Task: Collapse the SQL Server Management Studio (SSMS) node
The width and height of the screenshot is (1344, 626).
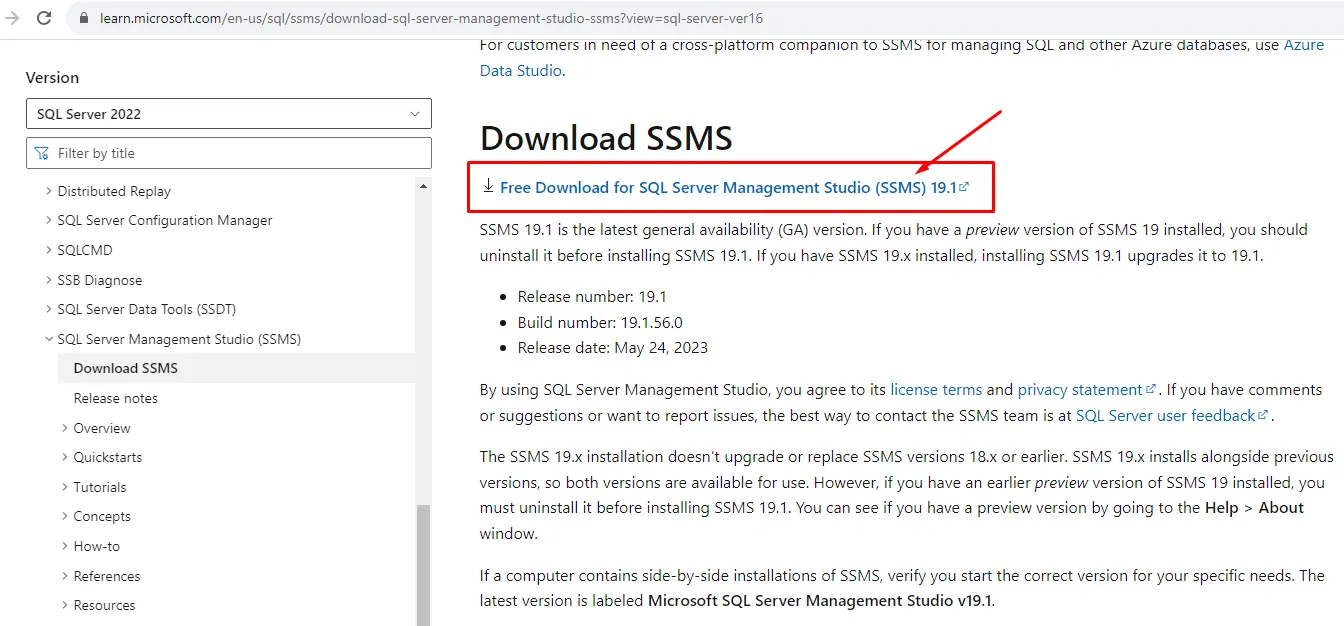Action: click(49, 339)
